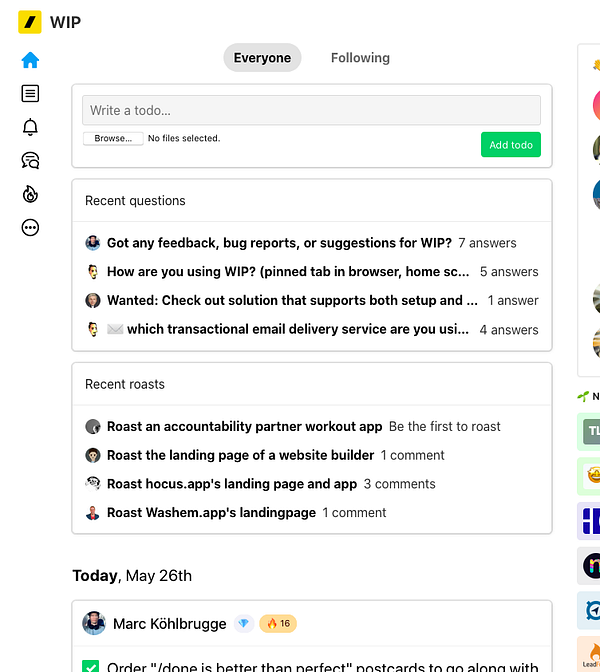Image resolution: width=600 pixels, height=672 pixels.
Task: Open 'Roast Washem.app's landingpage'
Action: click(211, 513)
